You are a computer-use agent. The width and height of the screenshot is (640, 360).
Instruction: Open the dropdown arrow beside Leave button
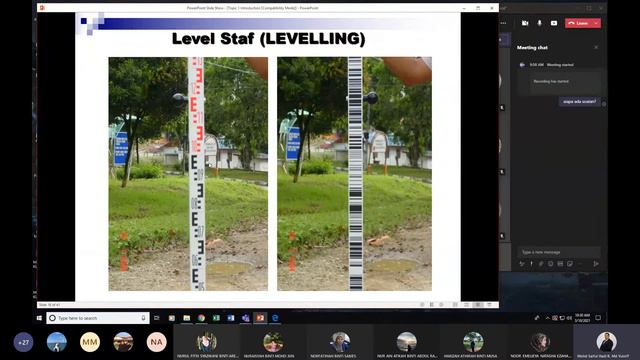coord(597,23)
